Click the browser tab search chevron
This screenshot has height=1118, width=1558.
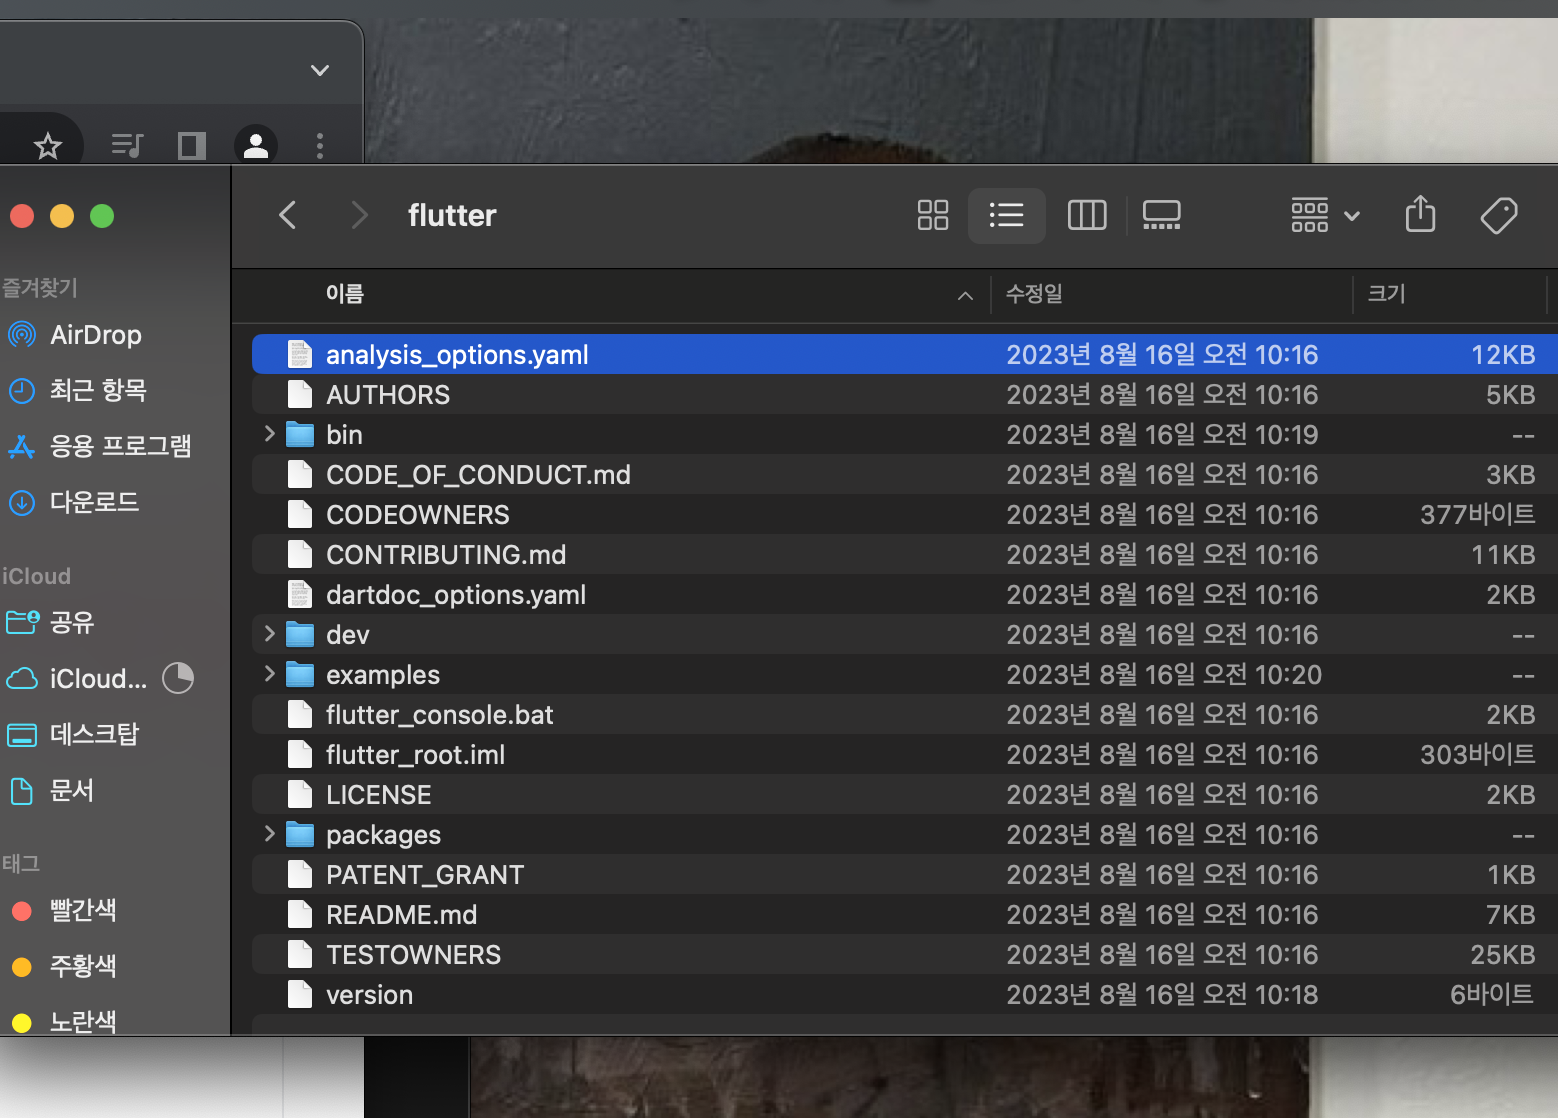(x=320, y=70)
